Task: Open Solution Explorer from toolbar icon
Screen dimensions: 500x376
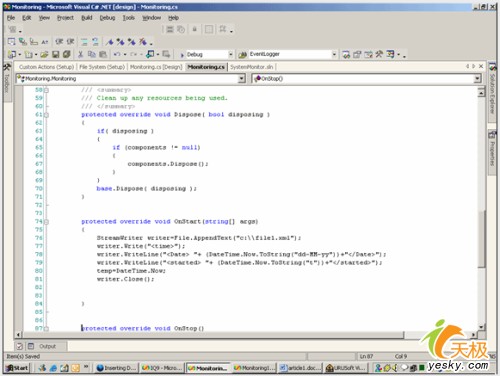Action: coord(346,54)
